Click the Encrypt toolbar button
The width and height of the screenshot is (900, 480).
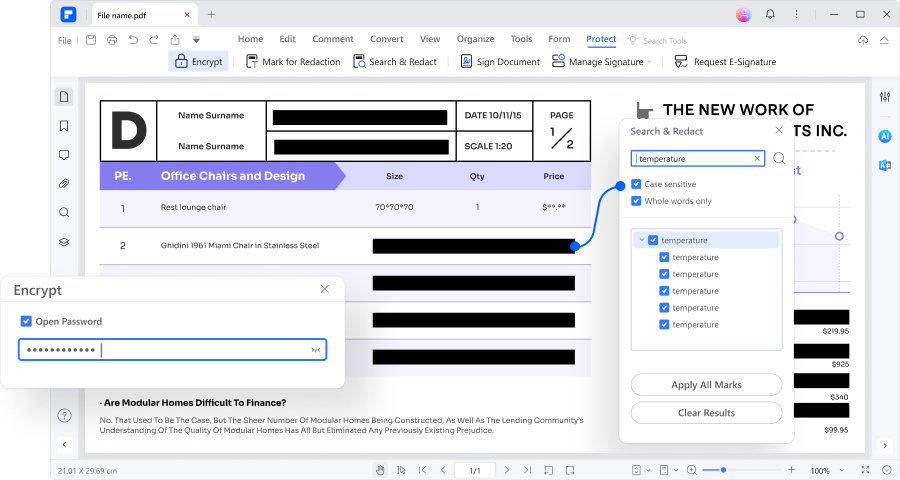tap(199, 61)
